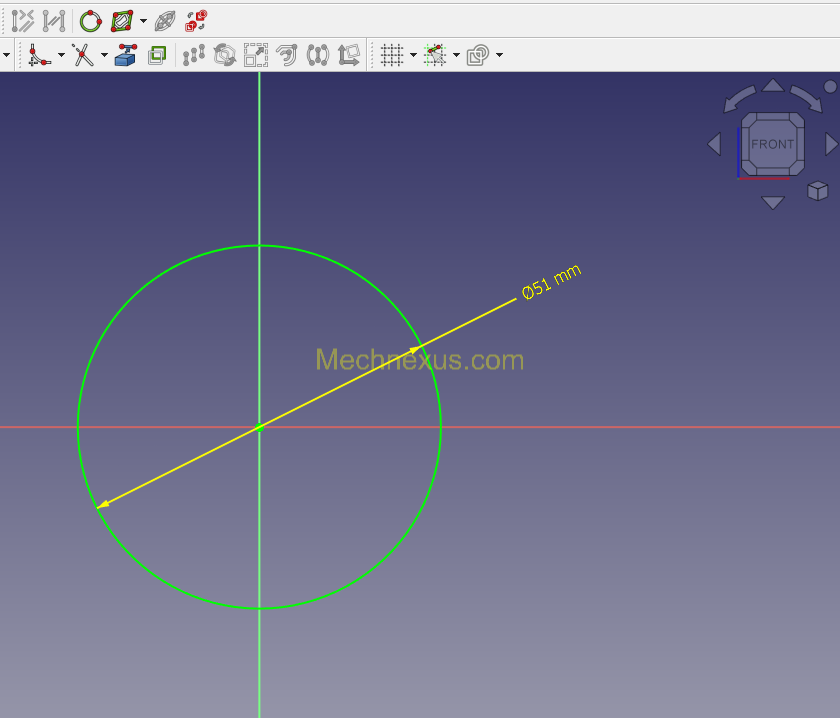Viewport: 840px width, 718px height.
Task: Open the trim tool dropdown arrow
Action: (104, 55)
